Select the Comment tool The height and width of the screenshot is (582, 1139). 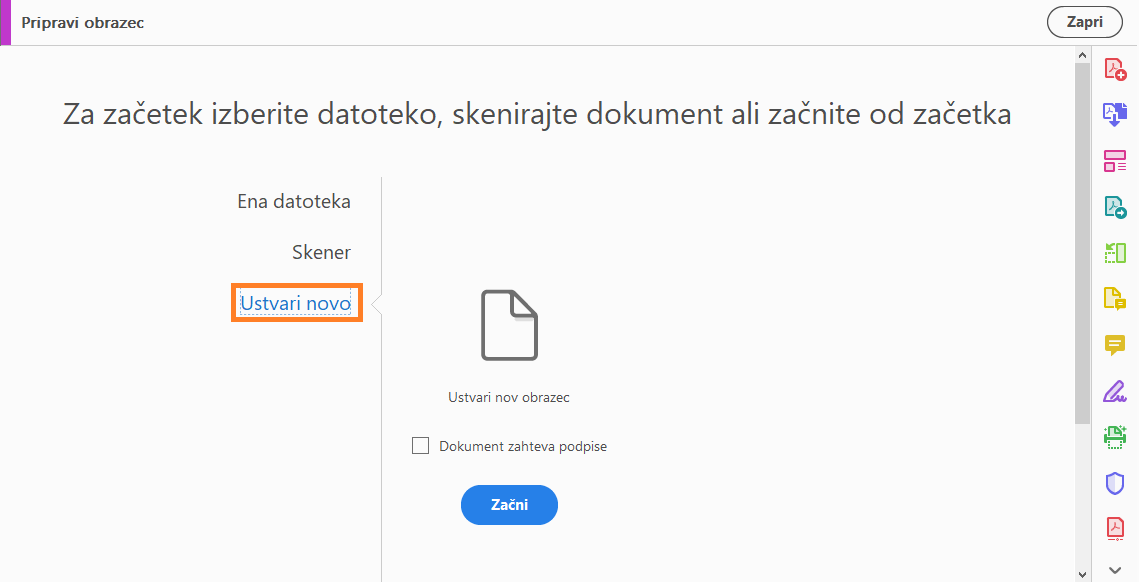(x=1115, y=344)
